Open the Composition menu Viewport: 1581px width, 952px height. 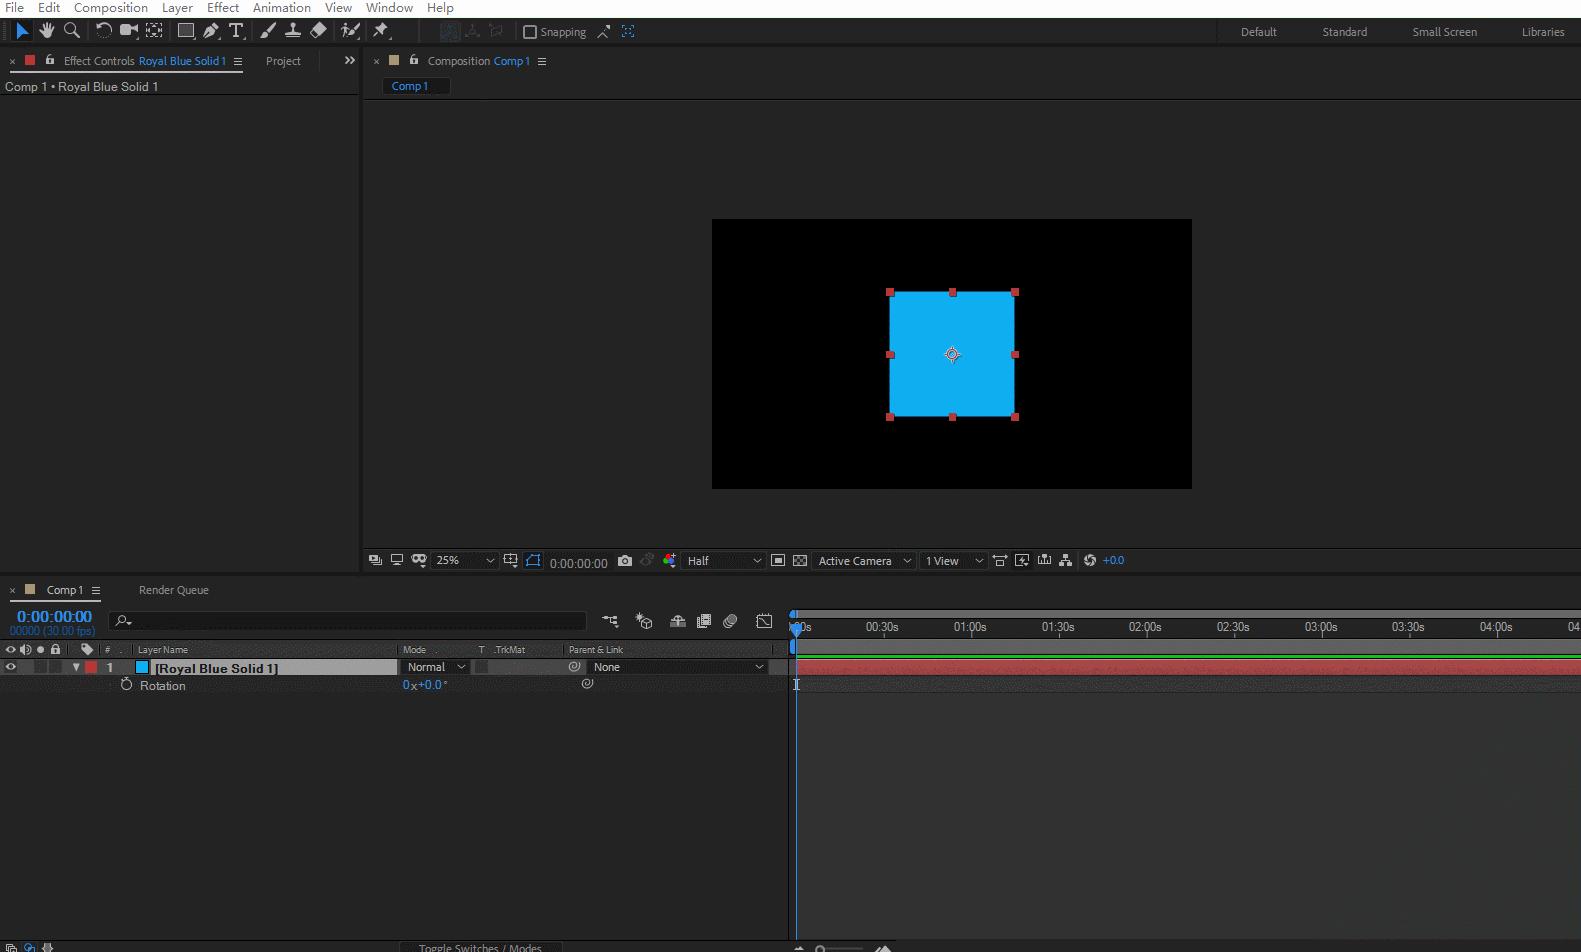(x=110, y=8)
